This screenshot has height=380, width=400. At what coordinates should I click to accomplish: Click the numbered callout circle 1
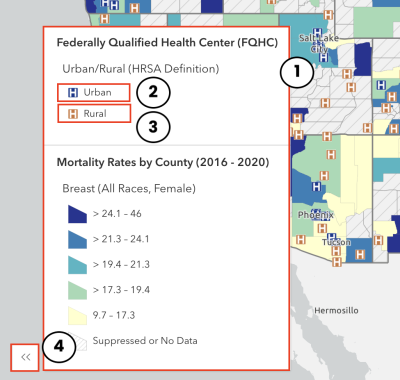coord(296,71)
